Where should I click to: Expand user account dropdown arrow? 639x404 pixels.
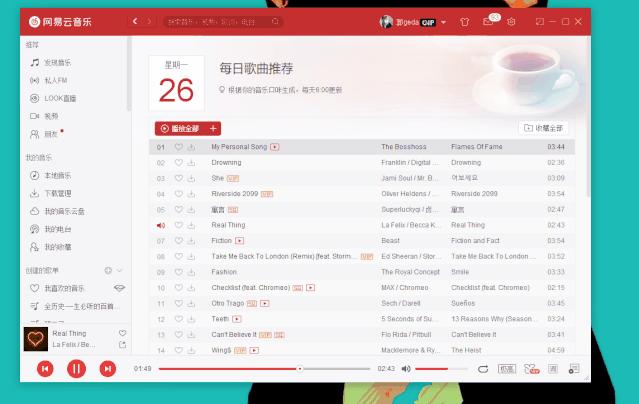point(443,22)
